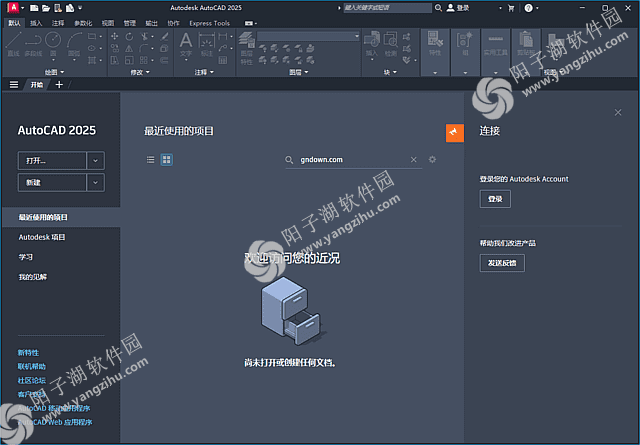This screenshot has height=445, width=640.
Task: Select the 圆 (Circle) tool
Action: click(53, 44)
